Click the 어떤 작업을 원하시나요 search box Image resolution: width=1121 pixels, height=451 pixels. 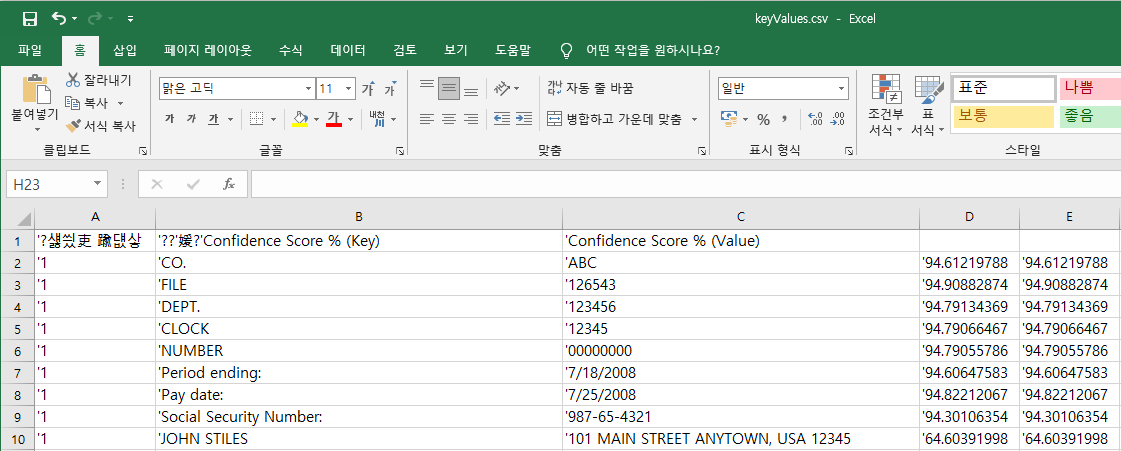click(x=652, y=50)
